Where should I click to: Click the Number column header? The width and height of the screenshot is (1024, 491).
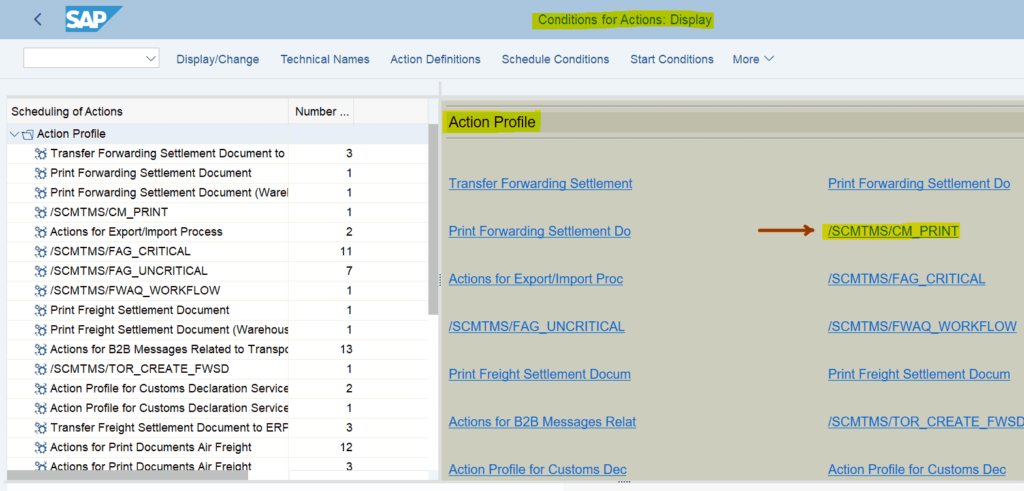322,111
